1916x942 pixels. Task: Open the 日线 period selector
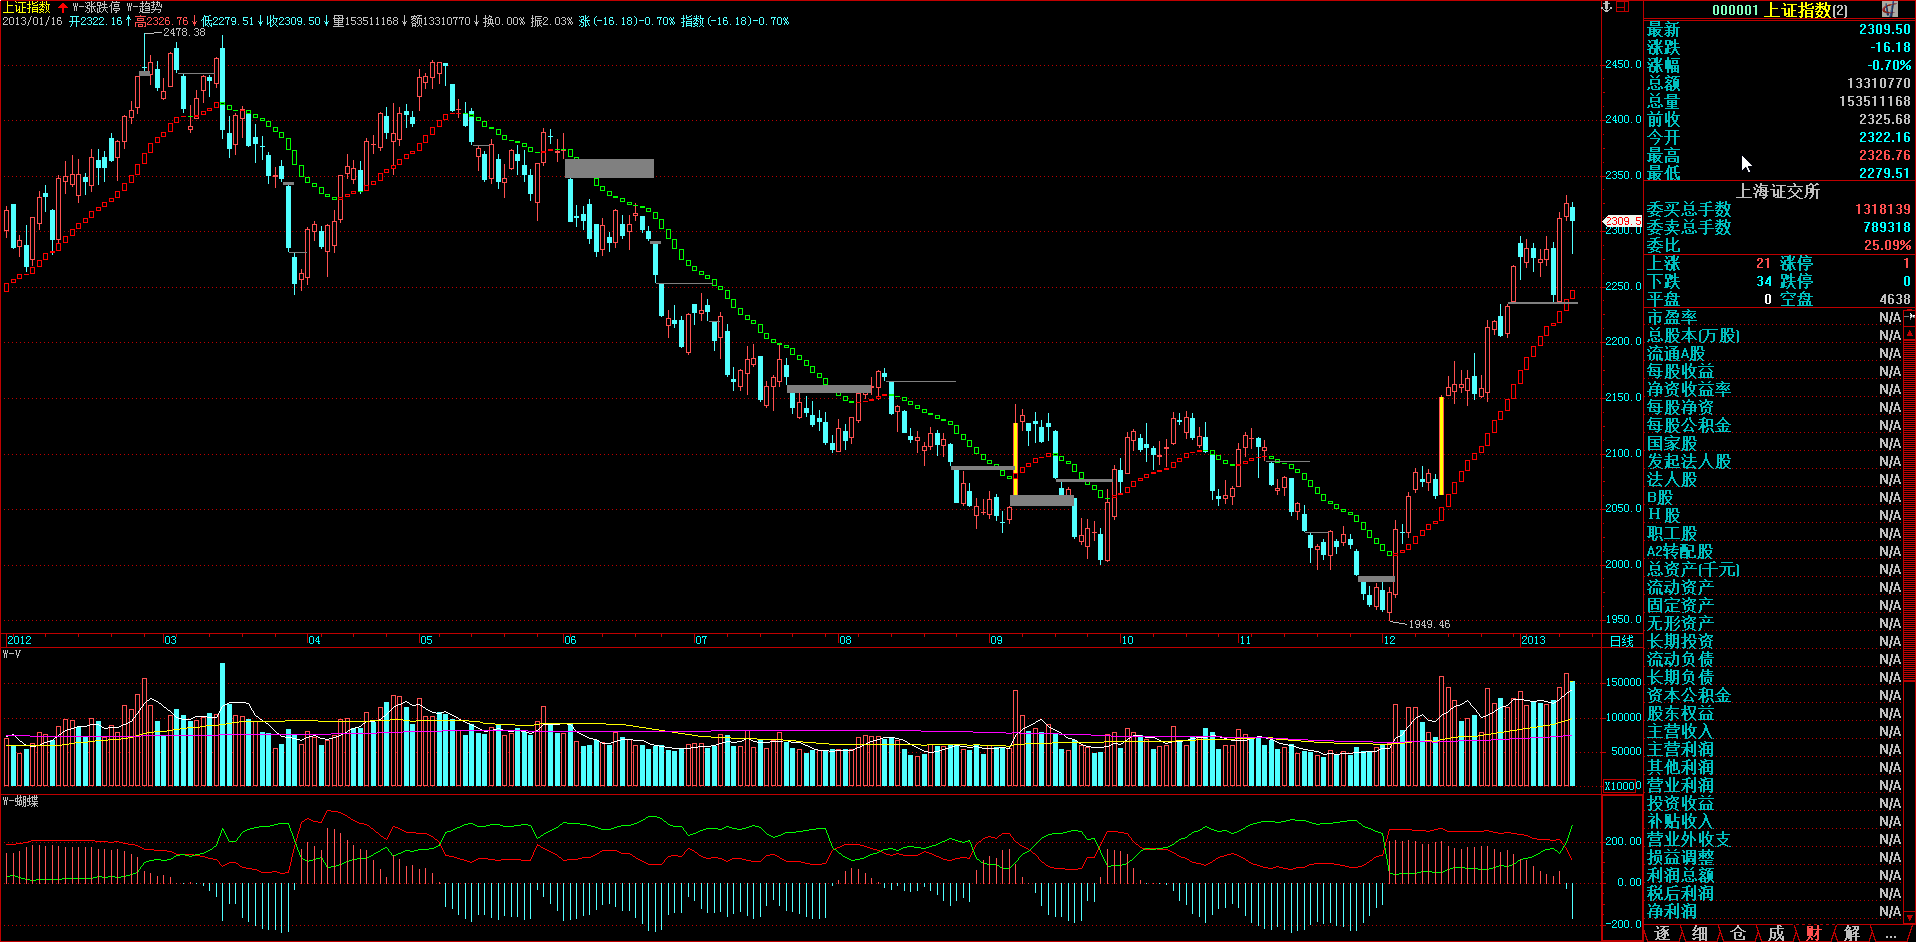(1621, 641)
